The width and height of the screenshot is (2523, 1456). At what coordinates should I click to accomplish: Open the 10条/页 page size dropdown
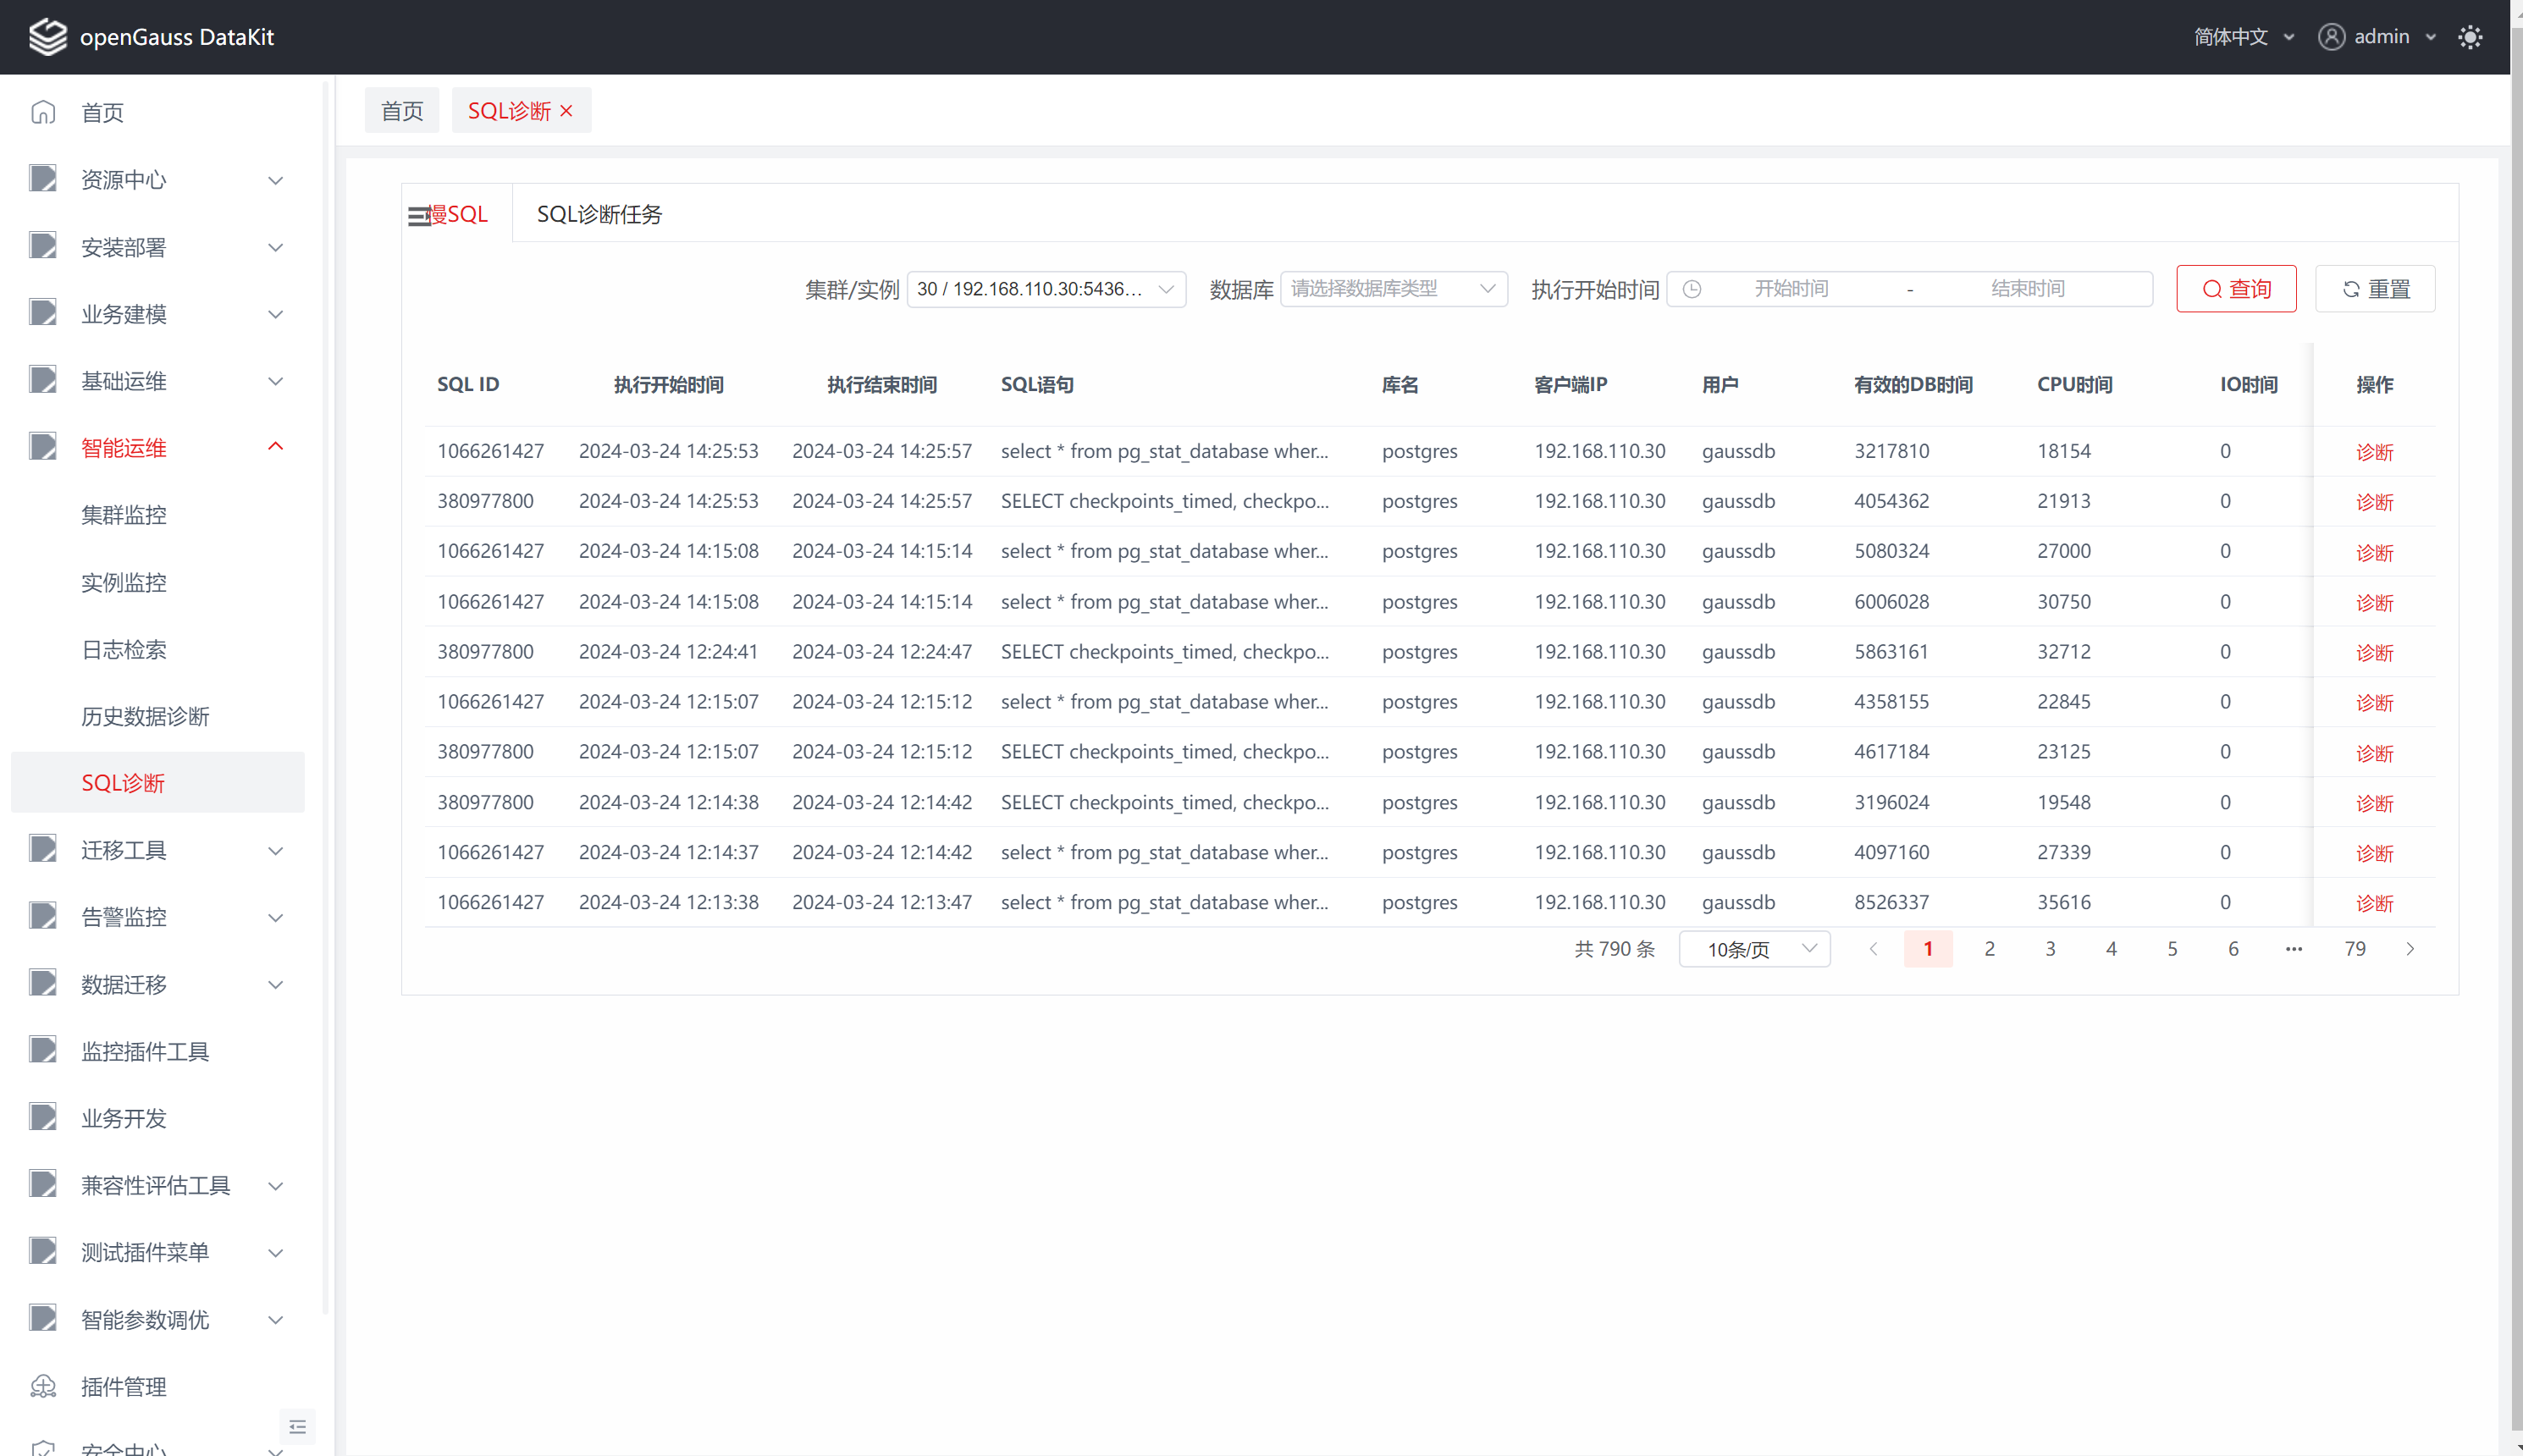(x=1754, y=949)
